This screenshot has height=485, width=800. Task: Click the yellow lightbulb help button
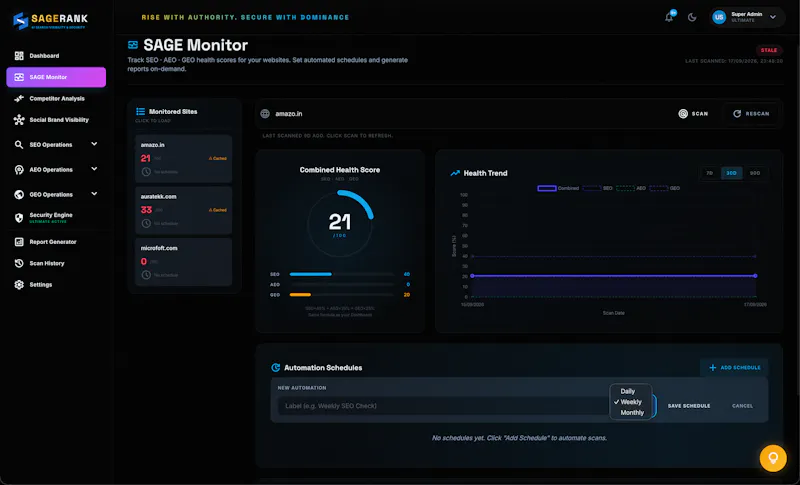[773, 457]
